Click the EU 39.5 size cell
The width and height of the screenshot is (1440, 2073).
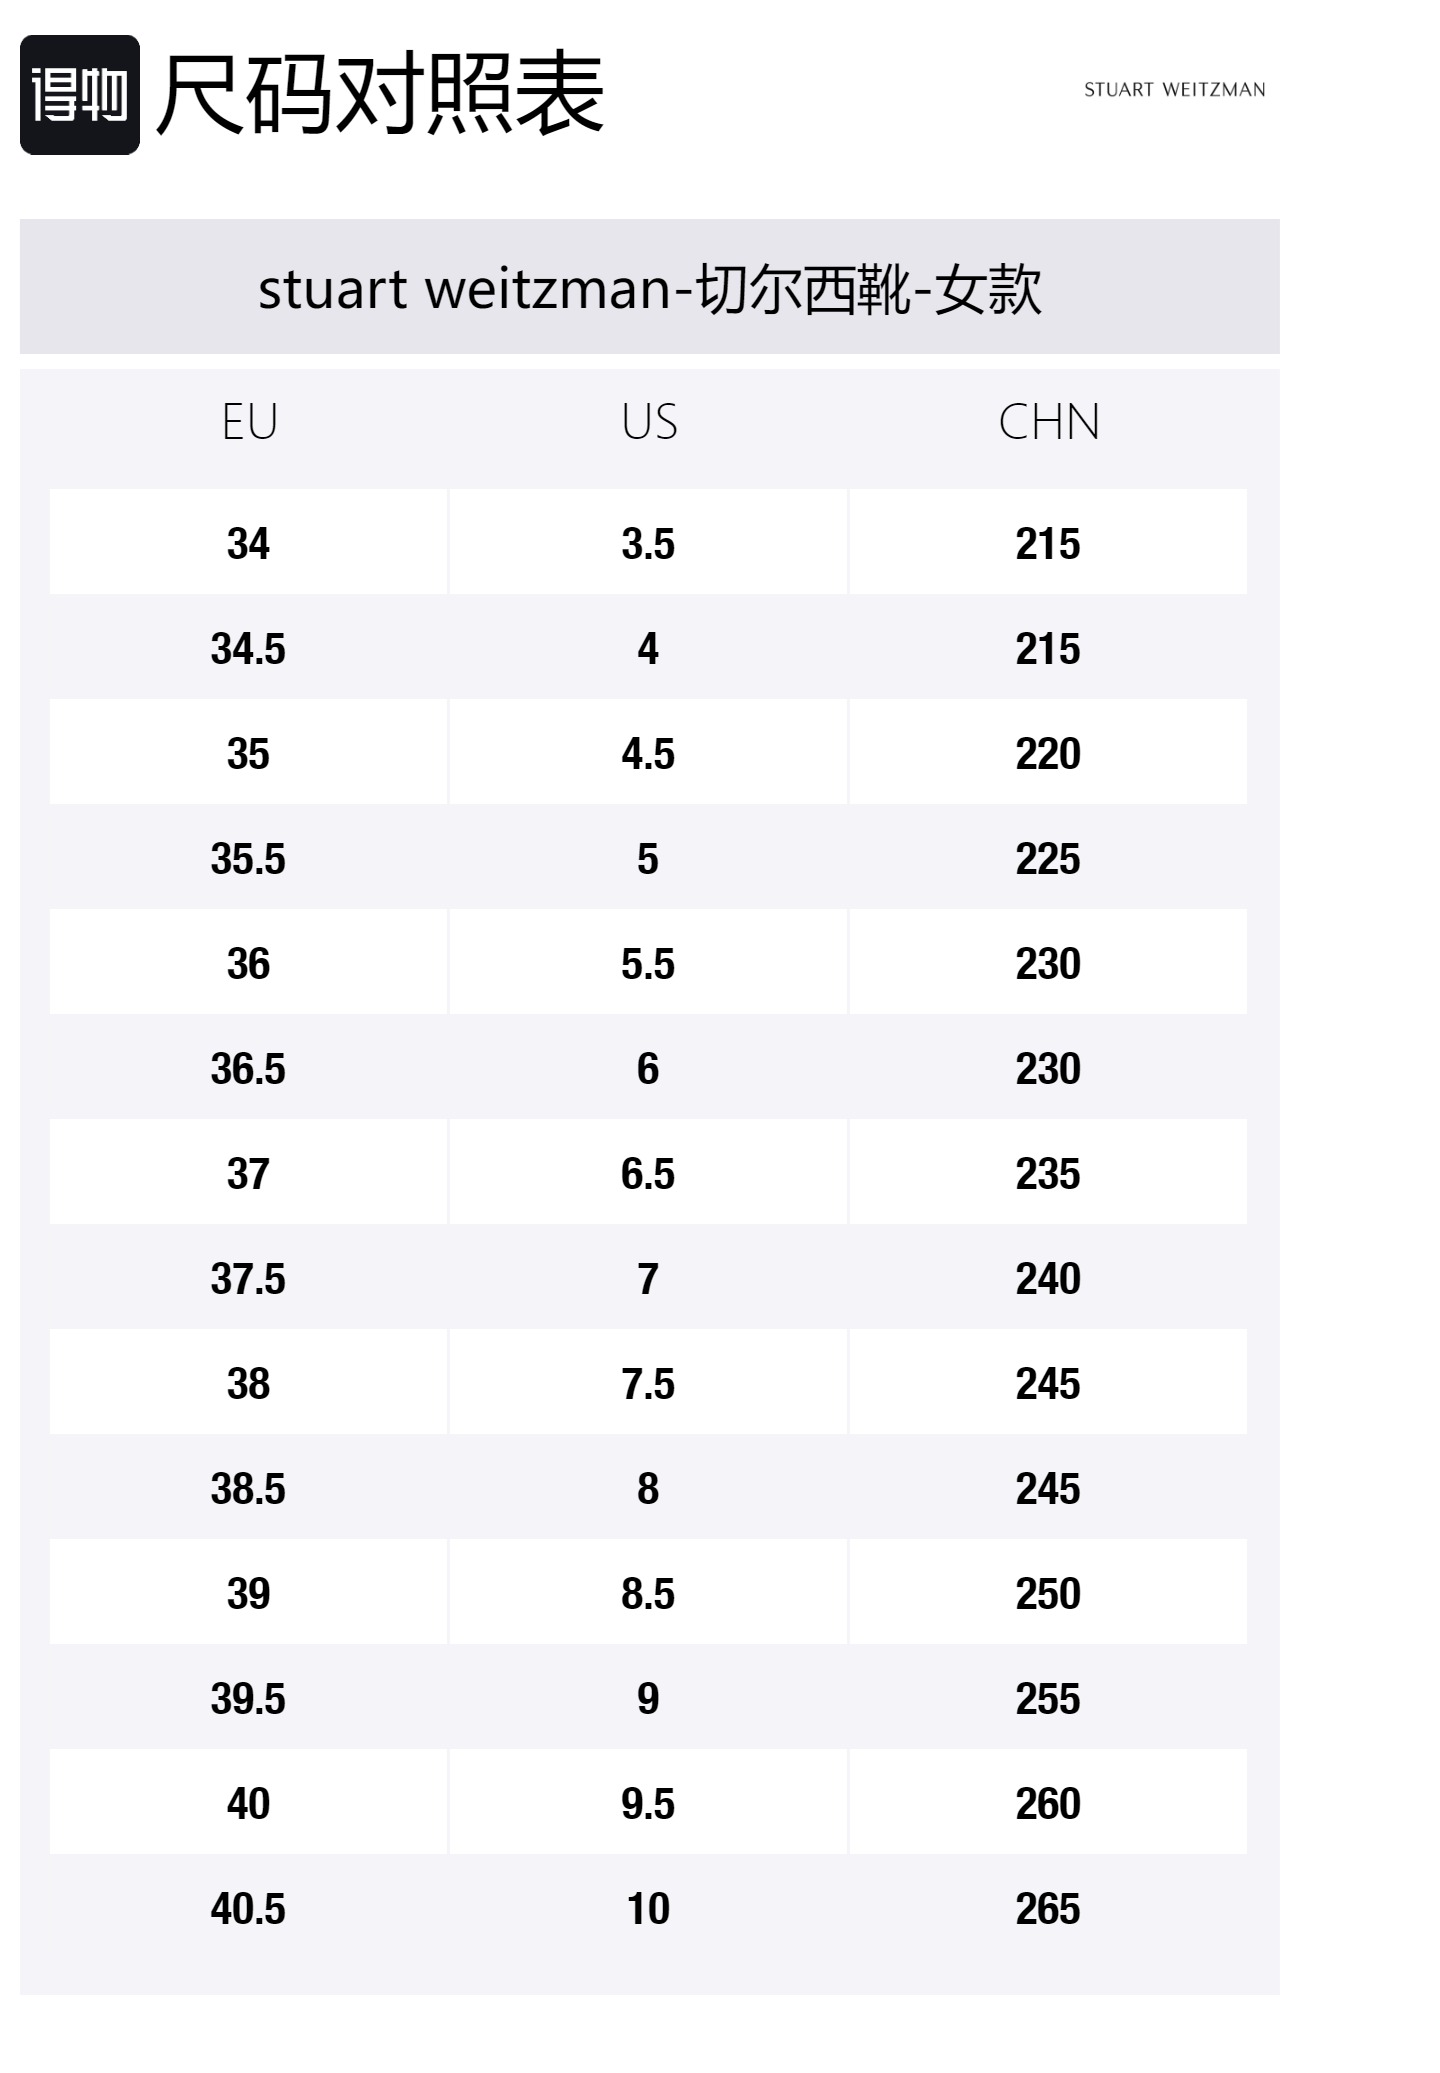(248, 1697)
